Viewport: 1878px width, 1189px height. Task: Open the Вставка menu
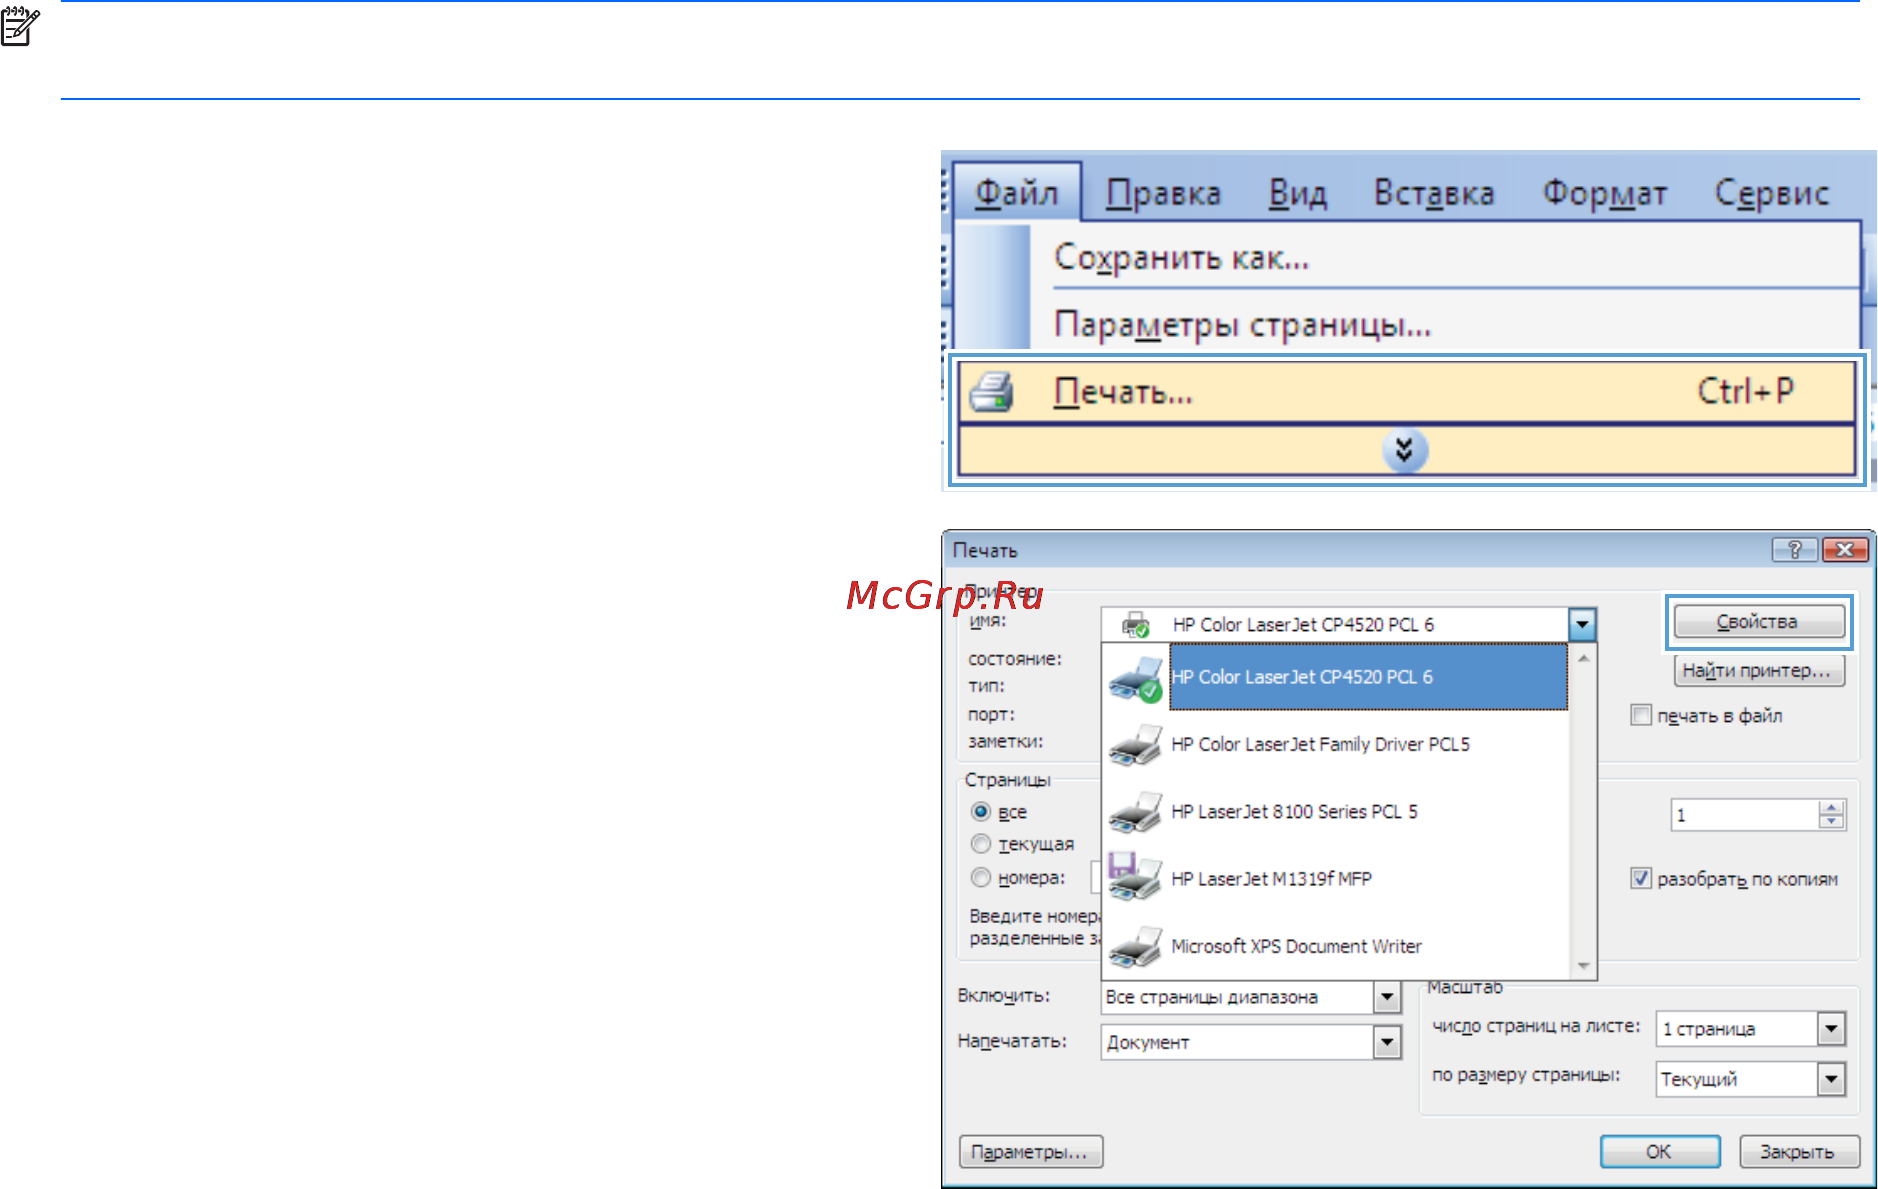[x=1433, y=193]
